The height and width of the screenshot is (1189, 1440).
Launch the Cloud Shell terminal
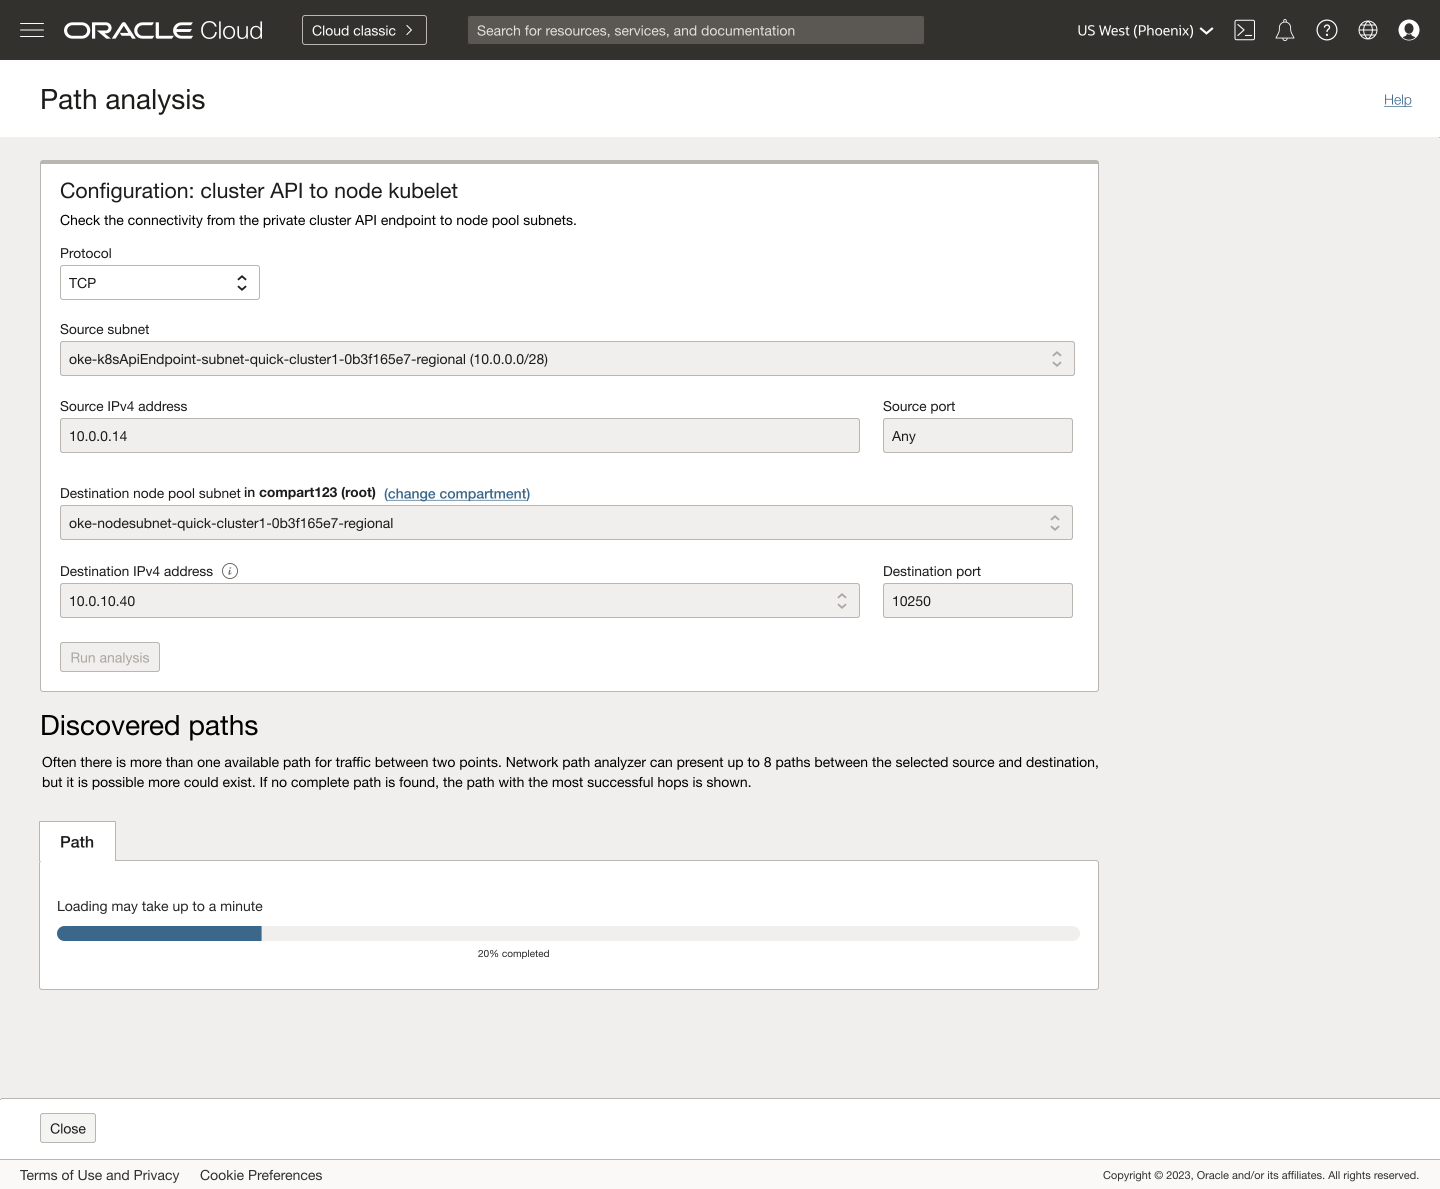click(1245, 30)
